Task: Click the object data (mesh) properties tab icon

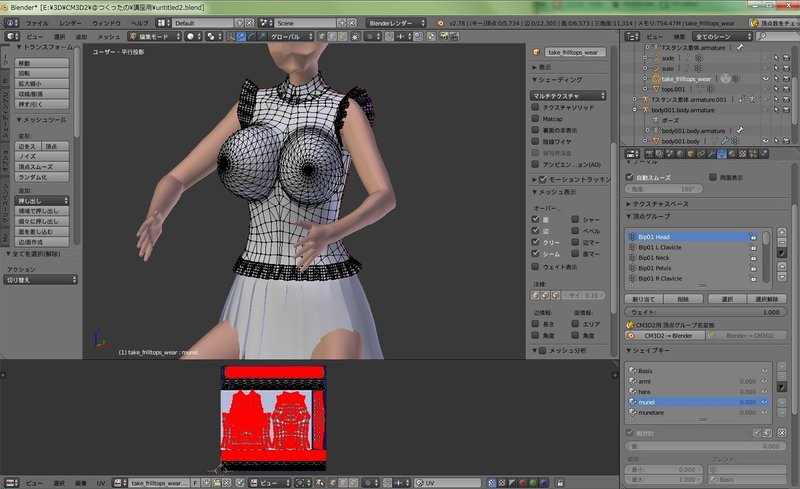Action: (x=721, y=154)
